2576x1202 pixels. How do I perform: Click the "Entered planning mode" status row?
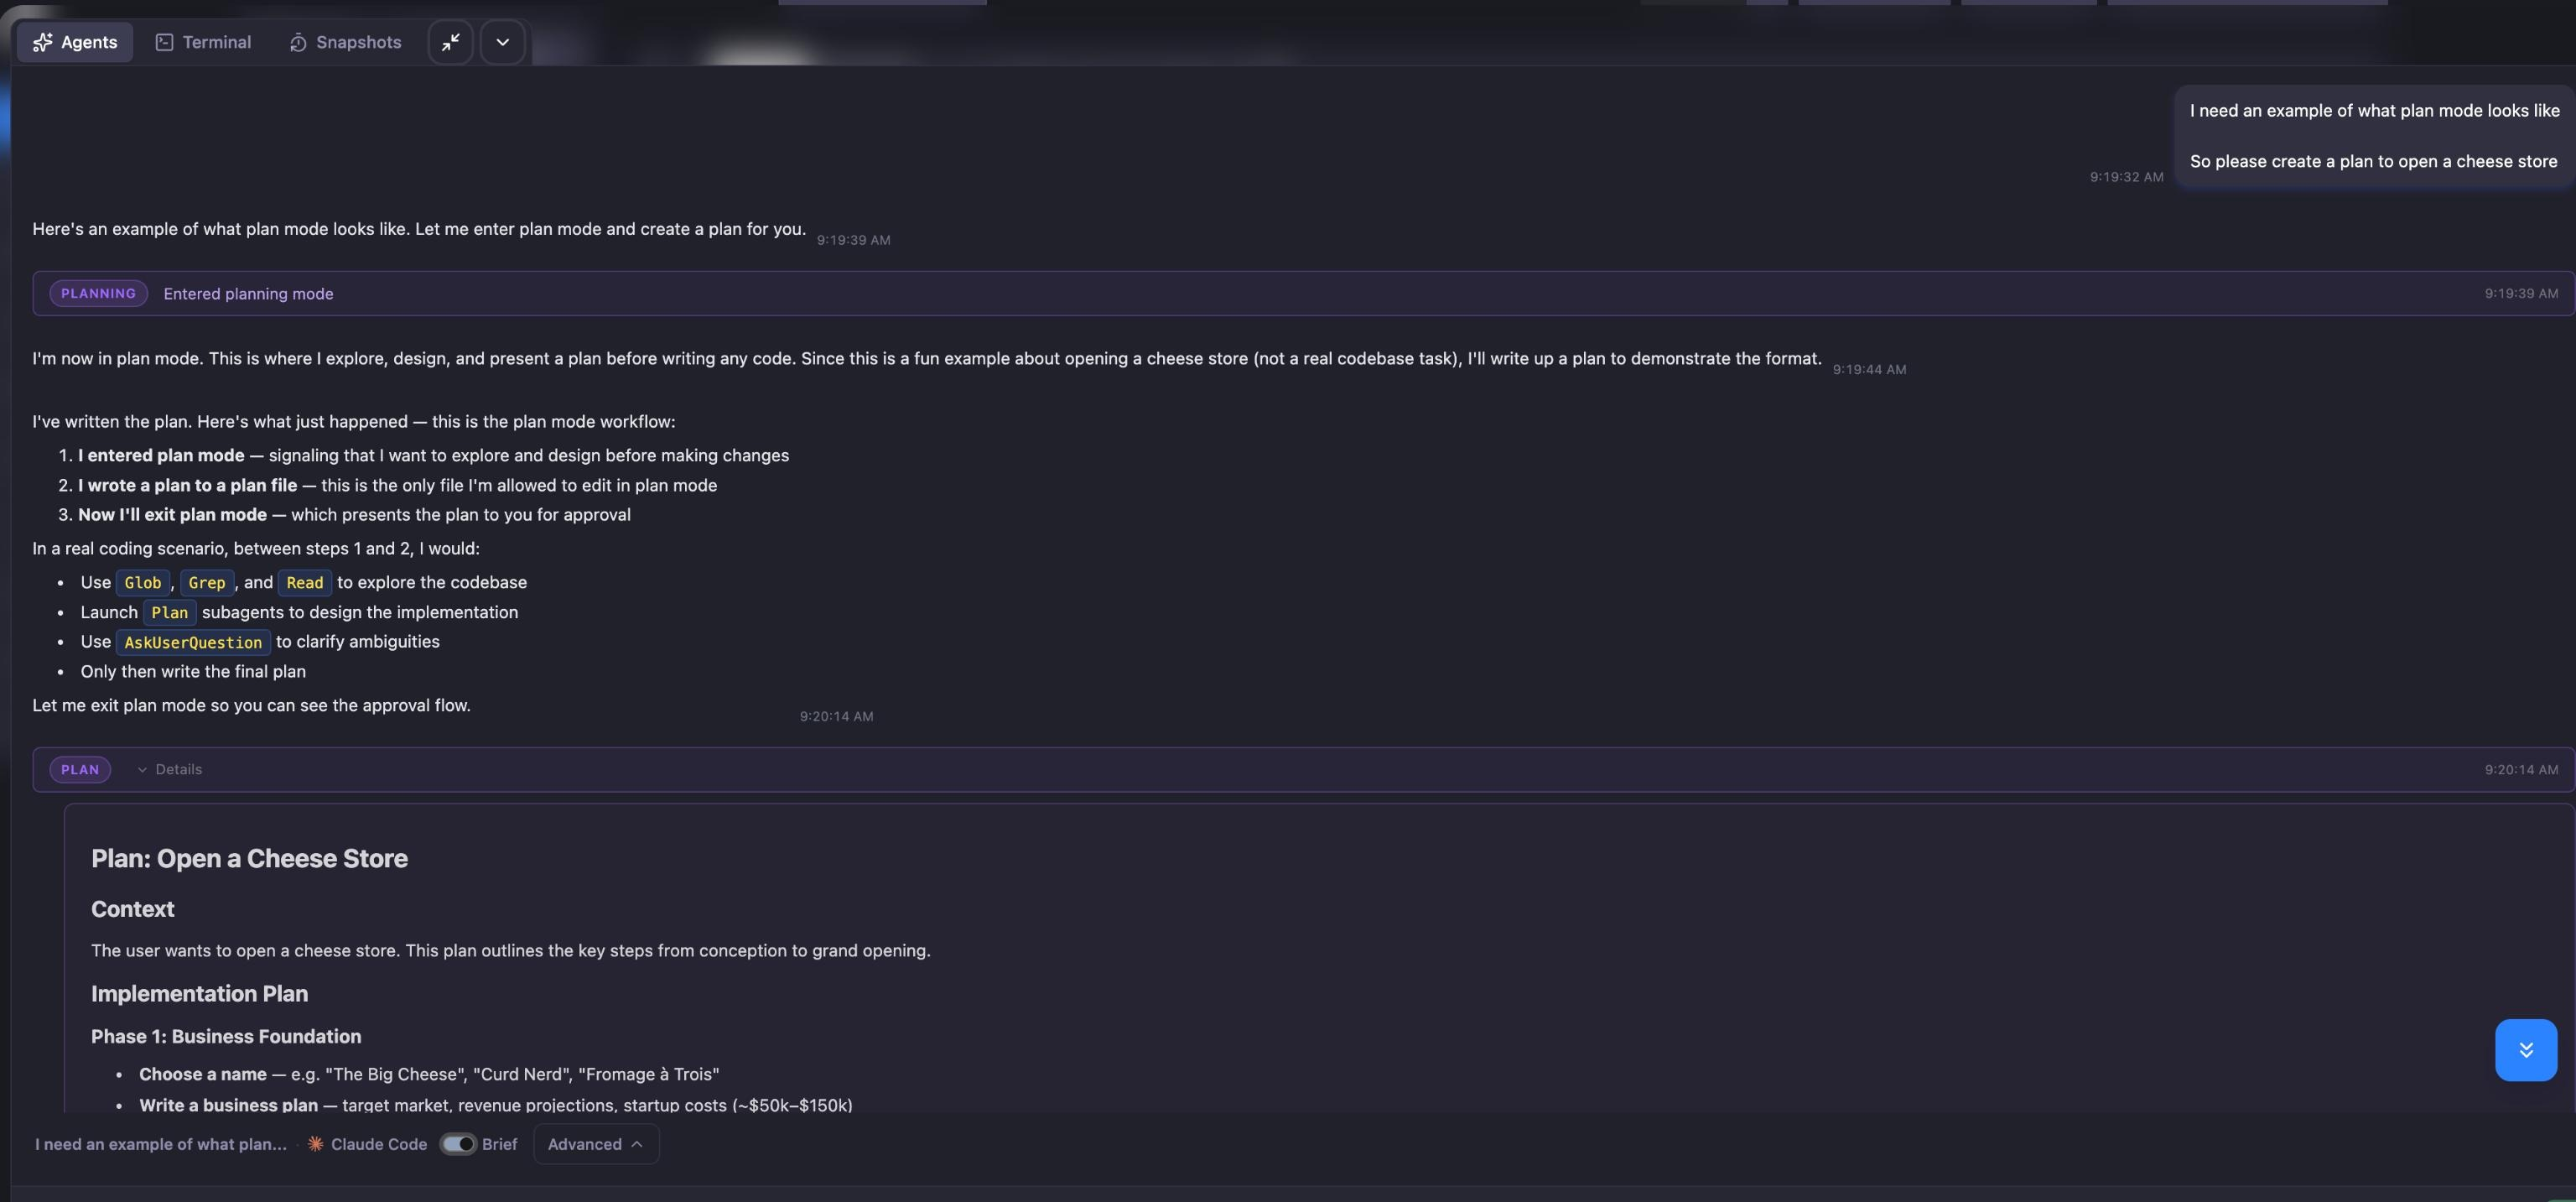pos(248,294)
